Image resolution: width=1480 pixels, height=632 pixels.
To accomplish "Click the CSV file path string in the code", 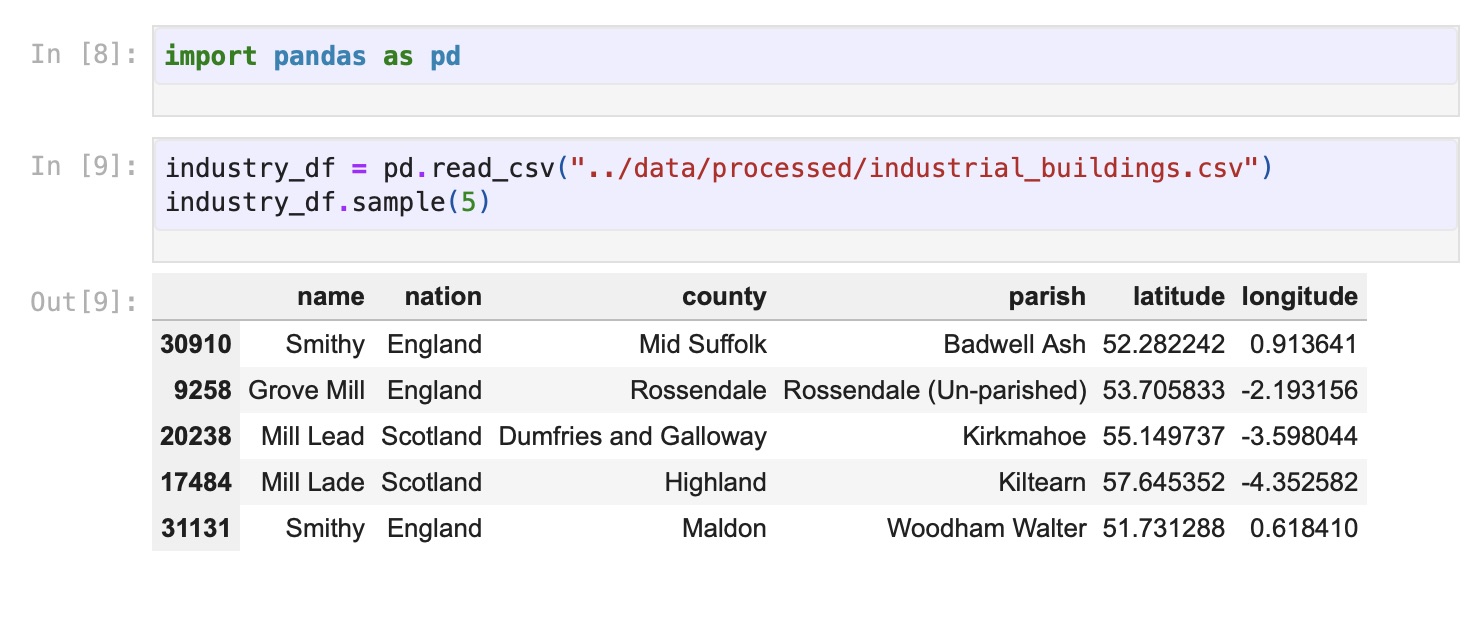I will 913,168.
